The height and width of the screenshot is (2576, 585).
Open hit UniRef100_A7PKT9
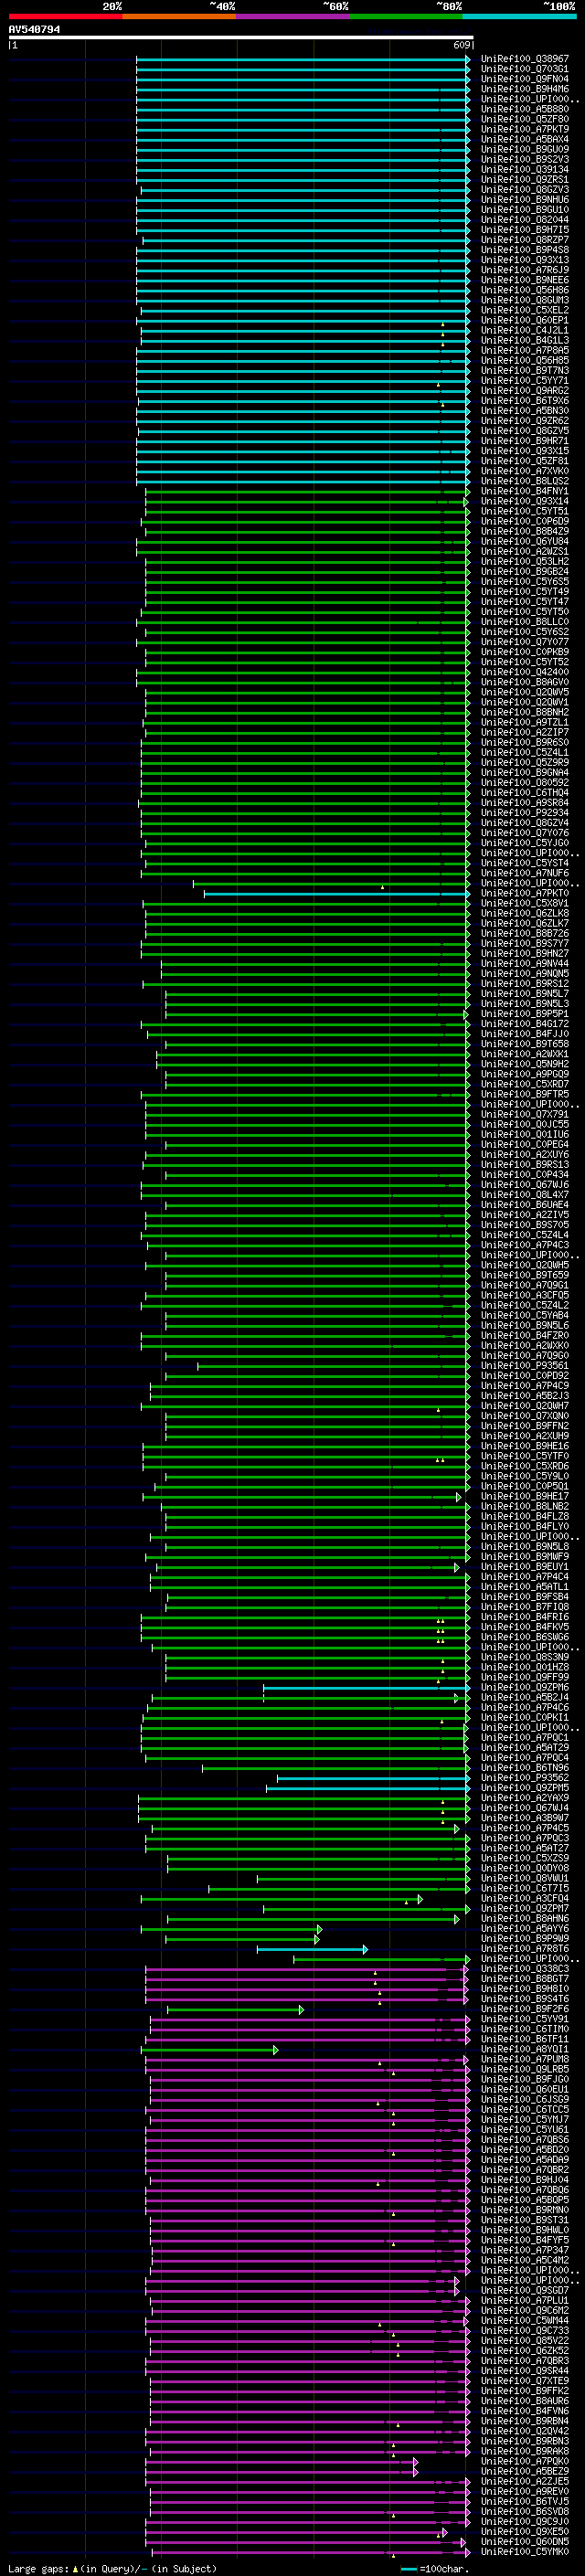525,129
